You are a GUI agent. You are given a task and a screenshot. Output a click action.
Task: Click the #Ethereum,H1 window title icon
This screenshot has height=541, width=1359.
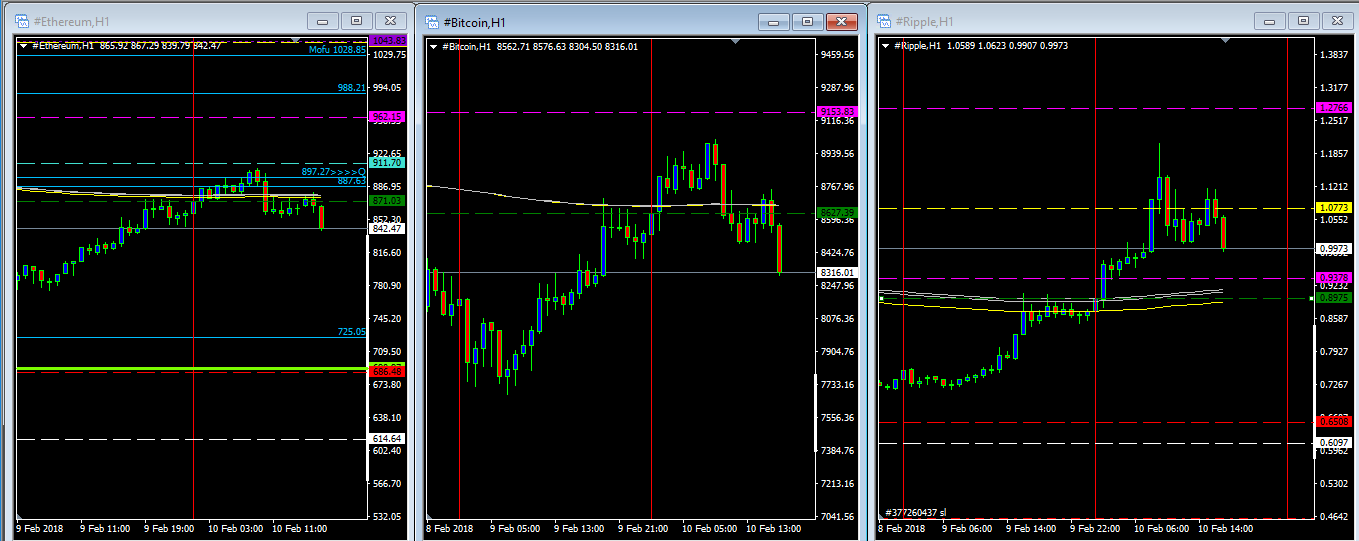click(x=22, y=20)
